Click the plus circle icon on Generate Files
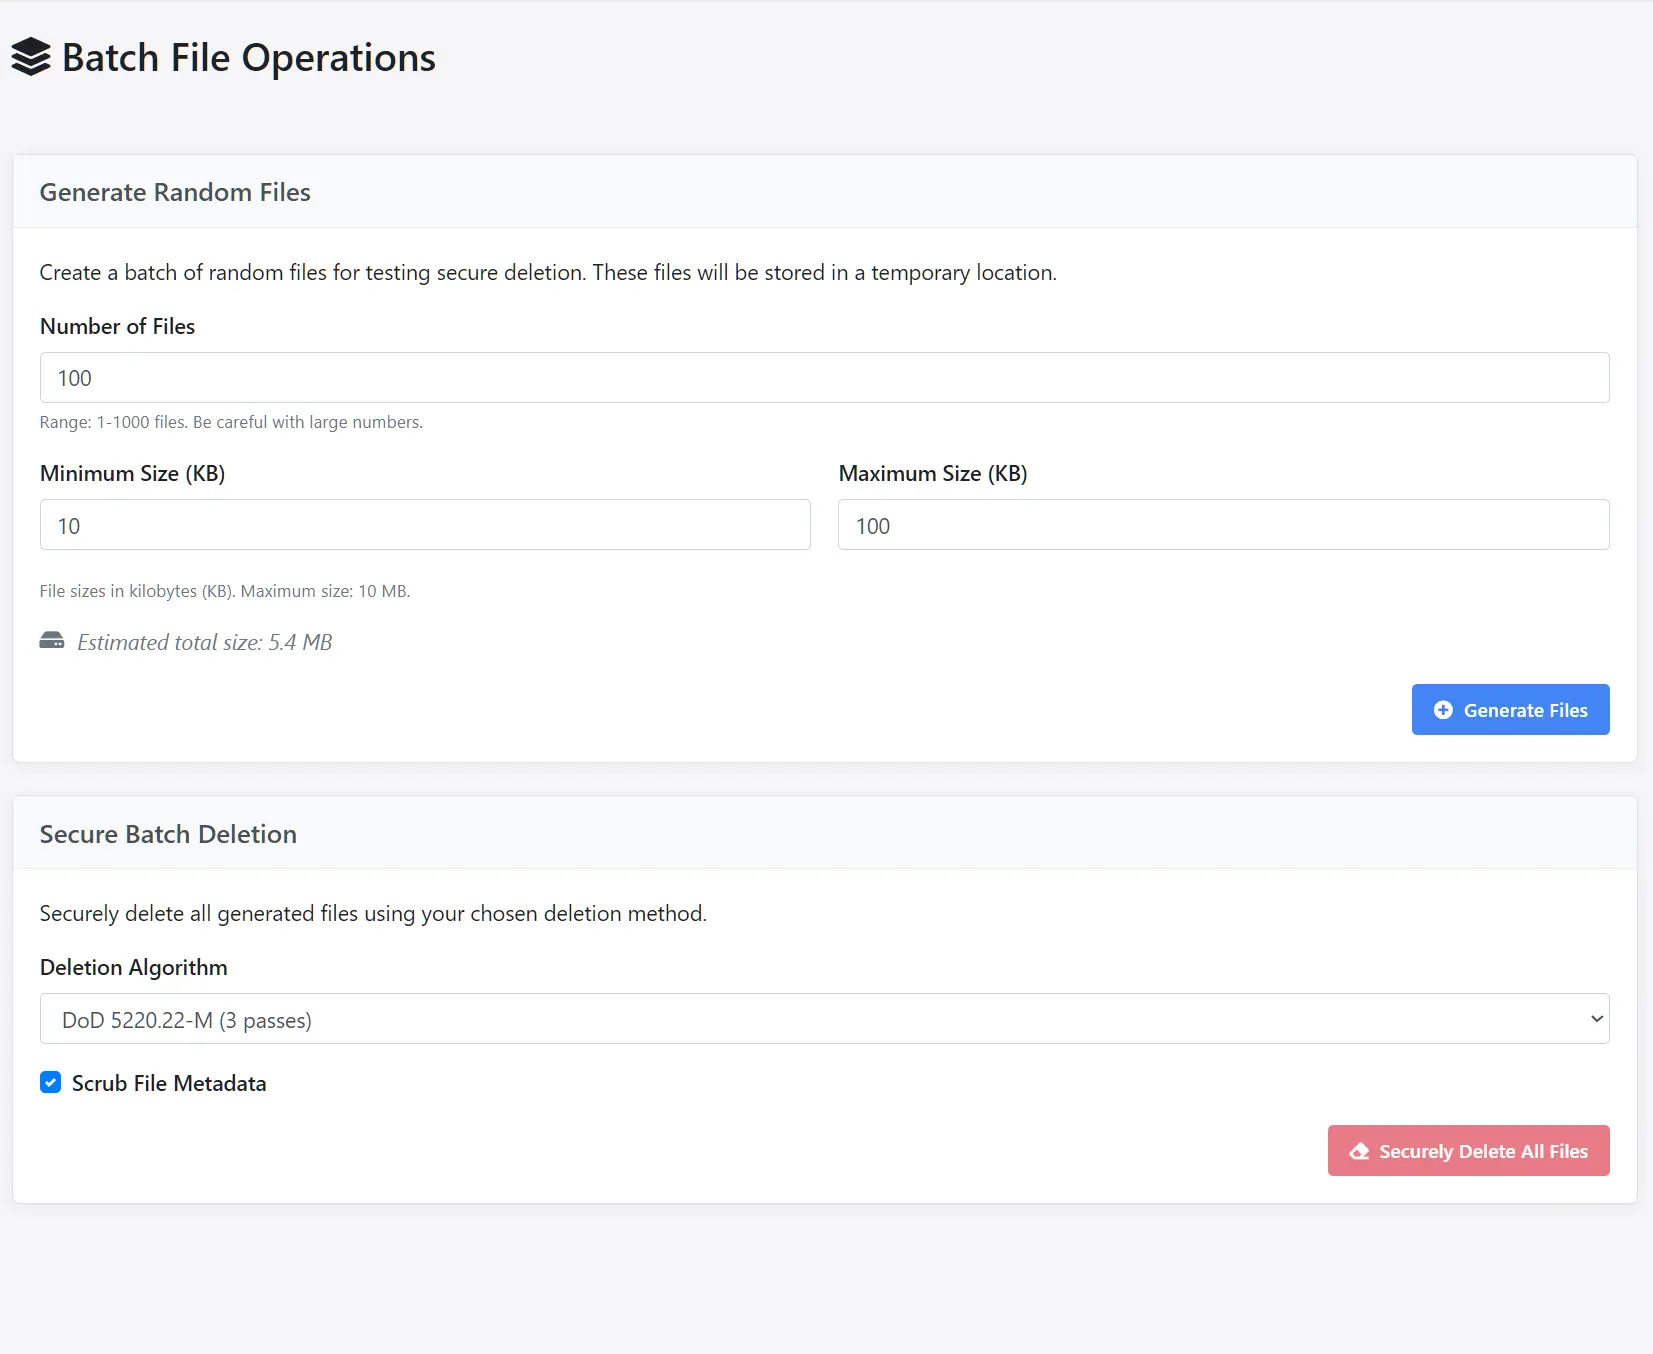 click(x=1442, y=710)
